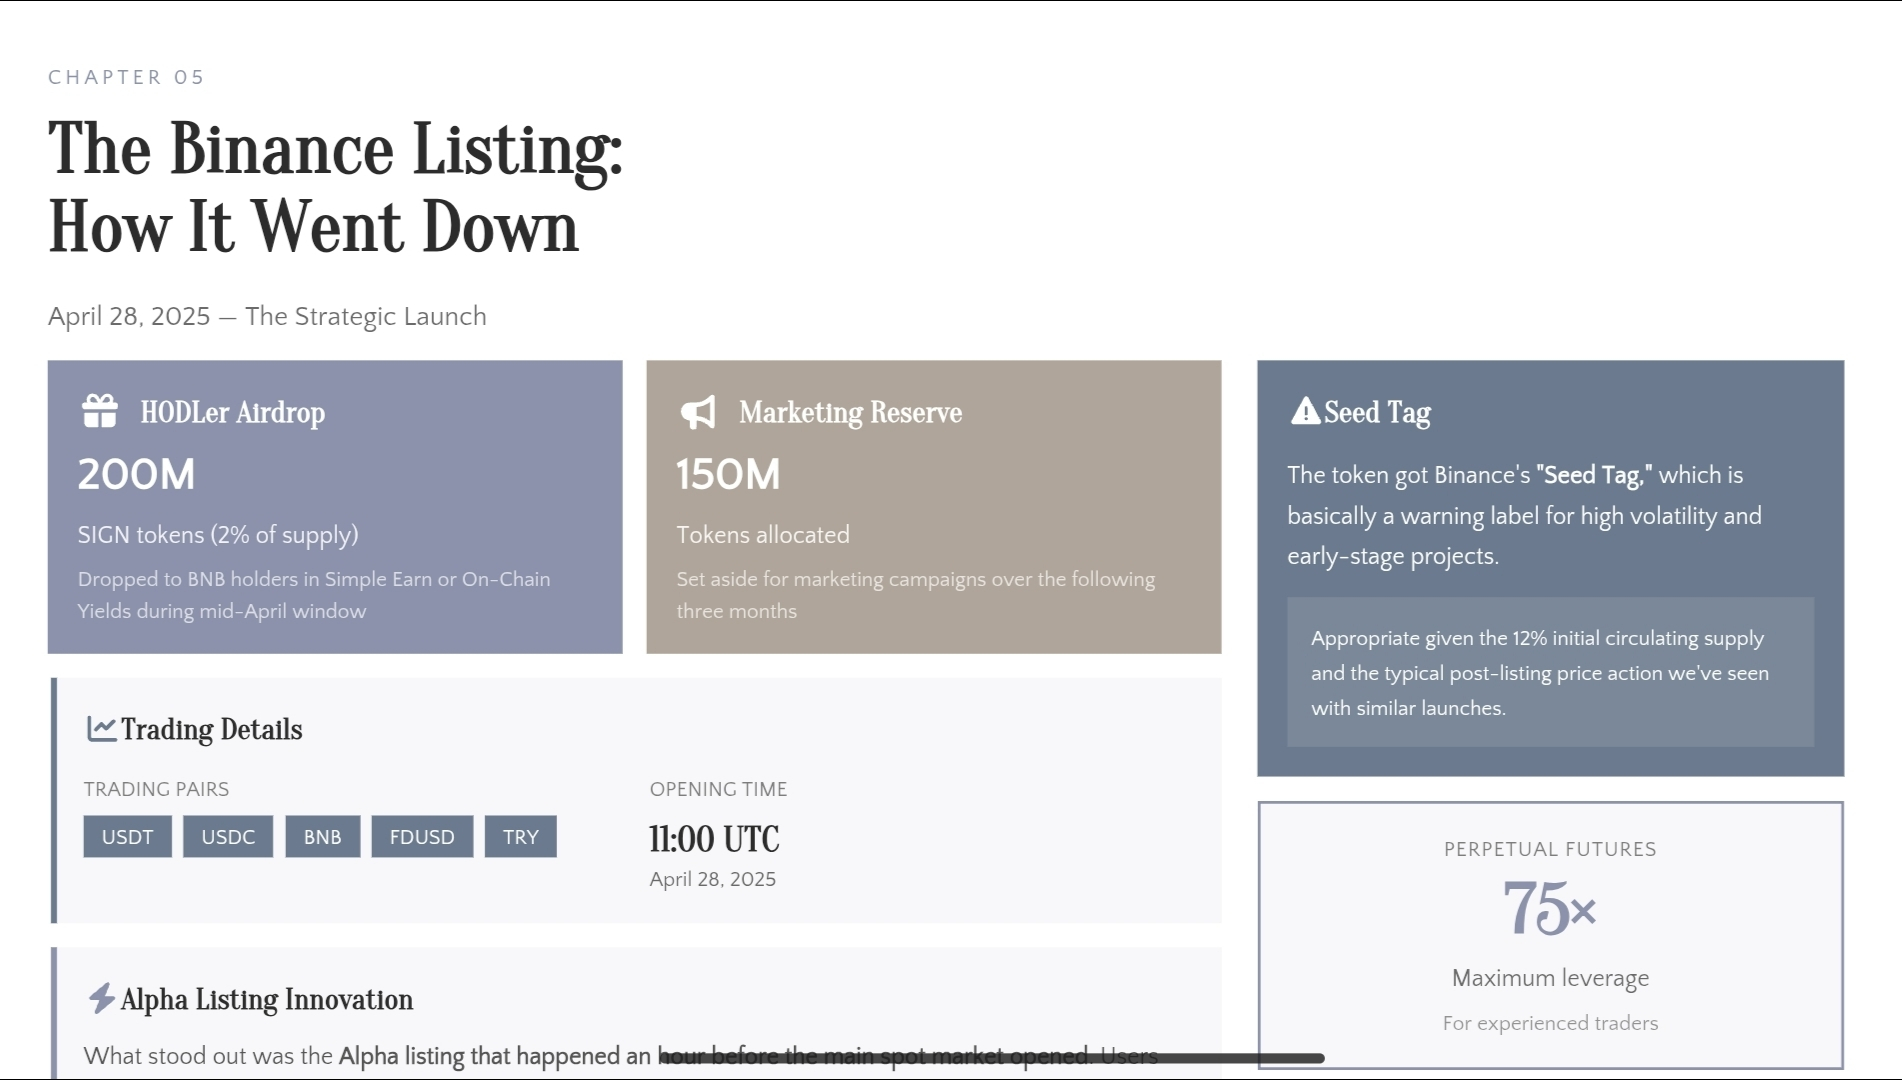
Task: Click 'Dropped to BNB holders in Simple Earn' description
Action: tap(314, 595)
